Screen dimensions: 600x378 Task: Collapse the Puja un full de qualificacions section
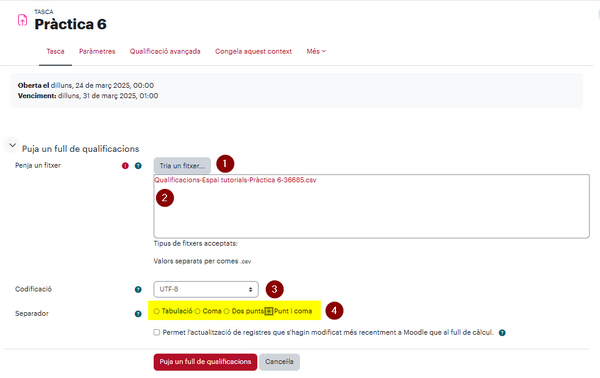tap(12, 145)
